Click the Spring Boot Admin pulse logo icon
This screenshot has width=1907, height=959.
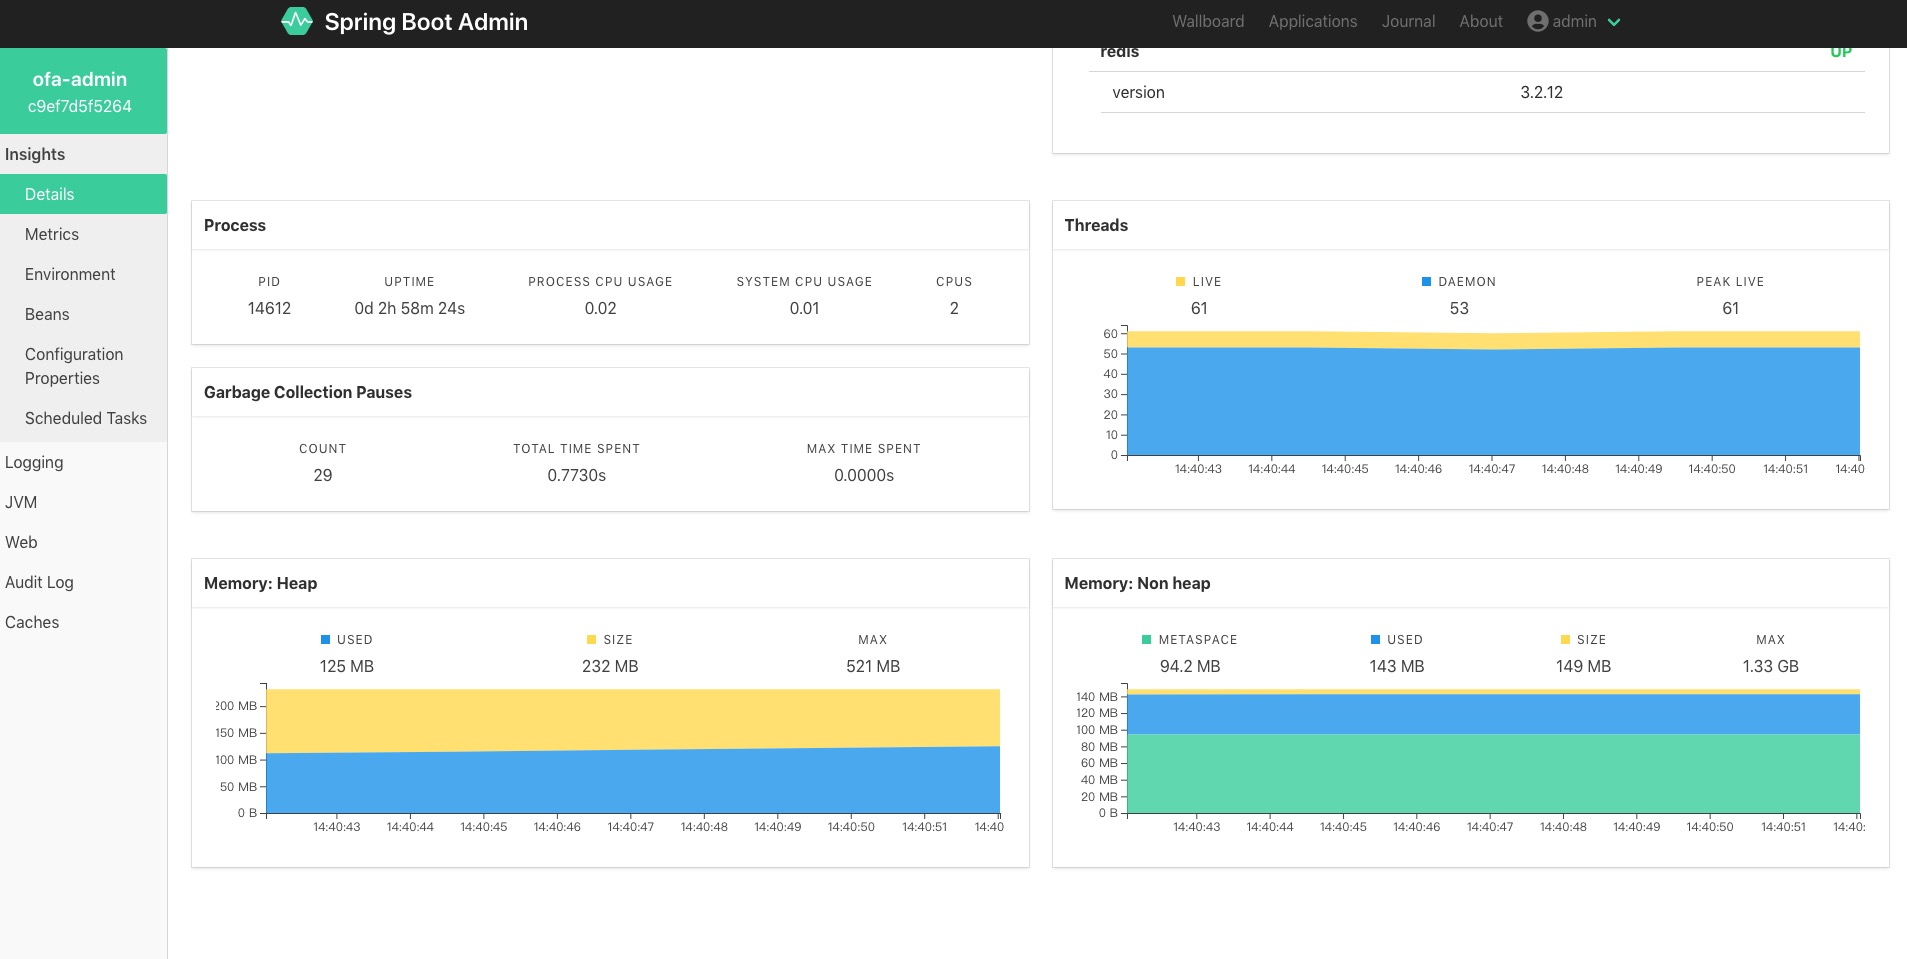297,21
